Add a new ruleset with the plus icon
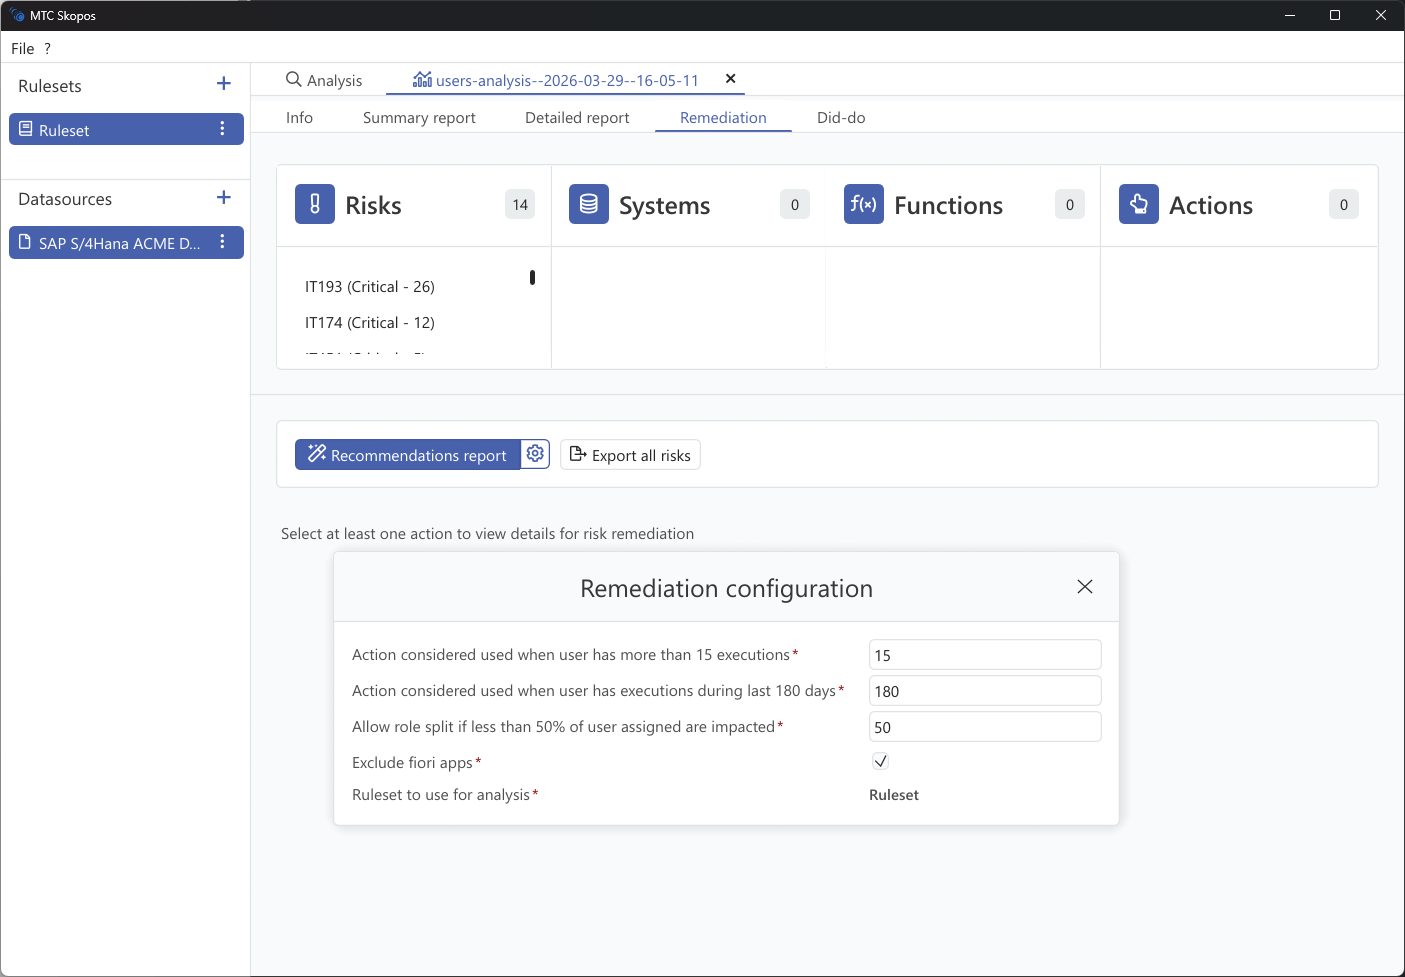This screenshot has width=1405, height=977. click(x=223, y=83)
